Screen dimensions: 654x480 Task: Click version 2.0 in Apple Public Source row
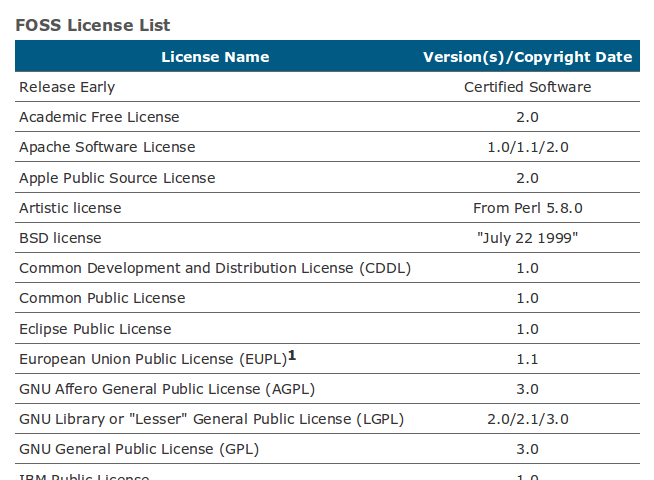click(528, 178)
